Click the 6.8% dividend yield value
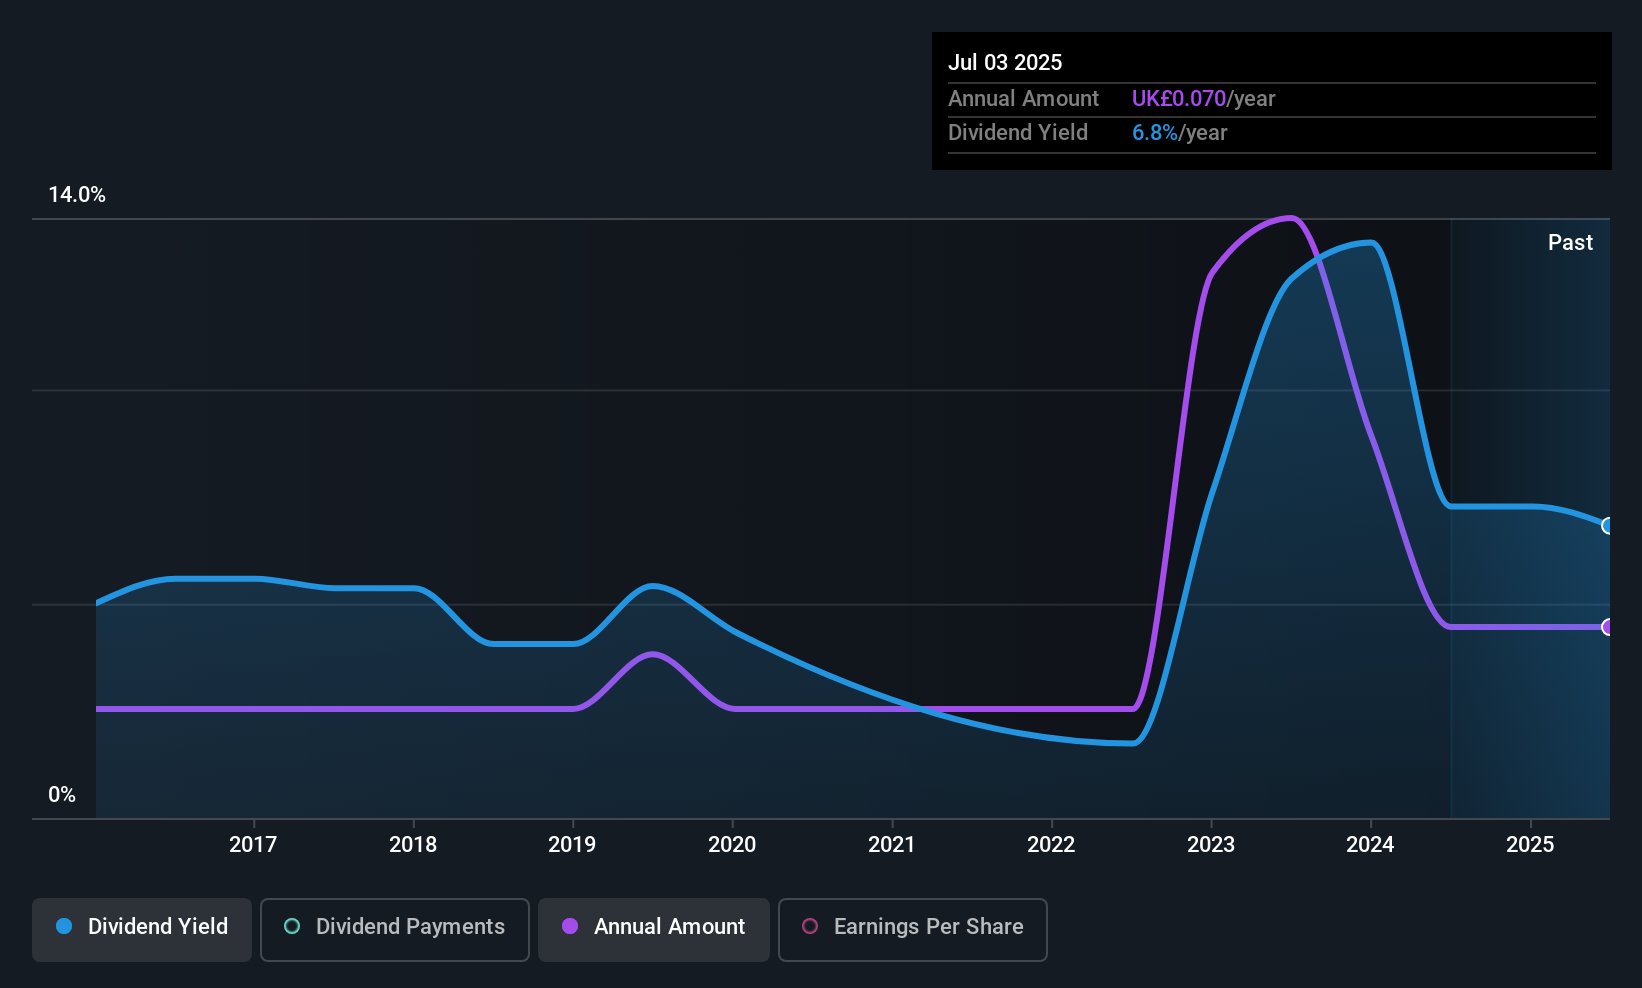The image size is (1642, 988). click(1155, 133)
